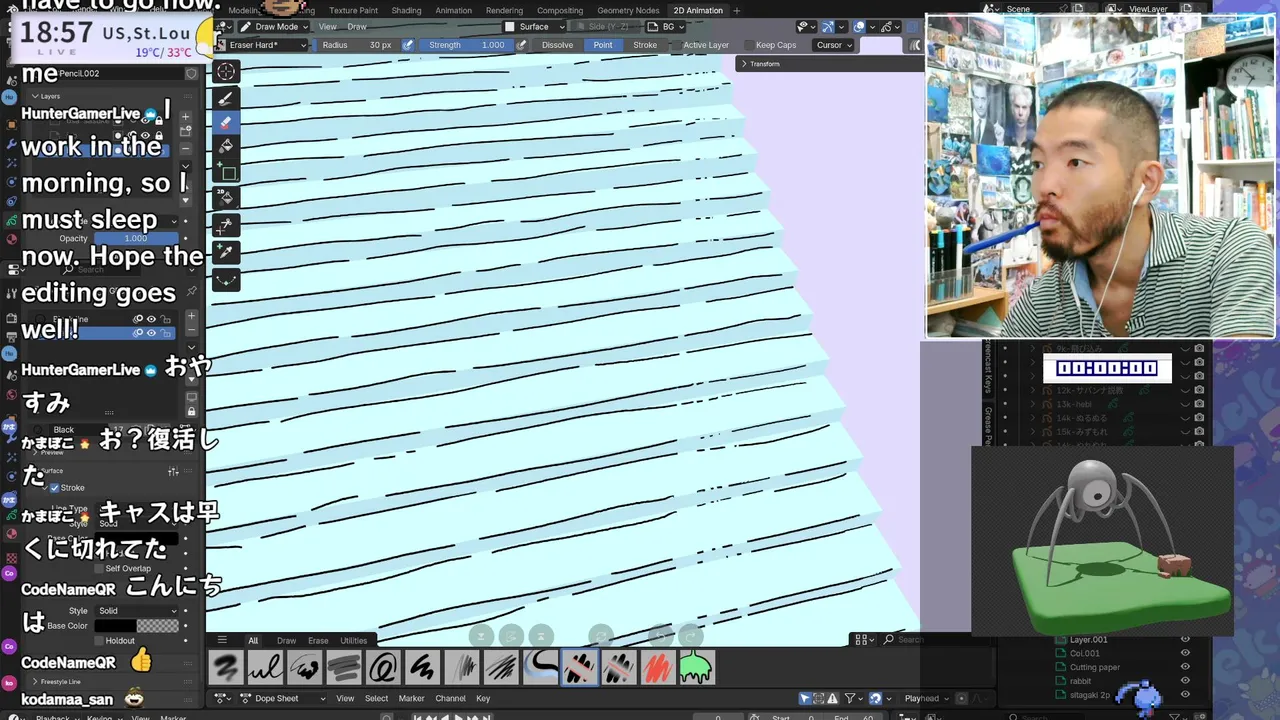This screenshot has width=1280, height=720.
Task: Toggle the Active Layer checkbox
Action: click(676, 45)
